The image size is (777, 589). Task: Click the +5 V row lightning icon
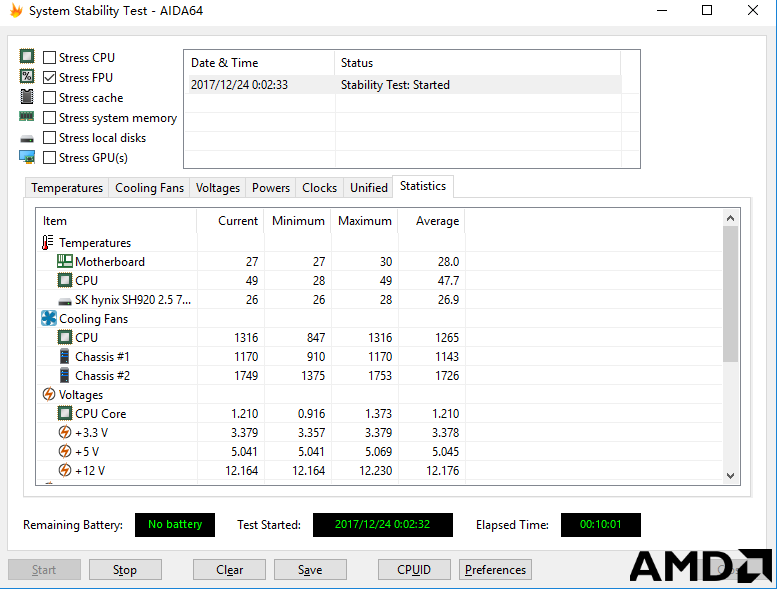(x=64, y=451)
